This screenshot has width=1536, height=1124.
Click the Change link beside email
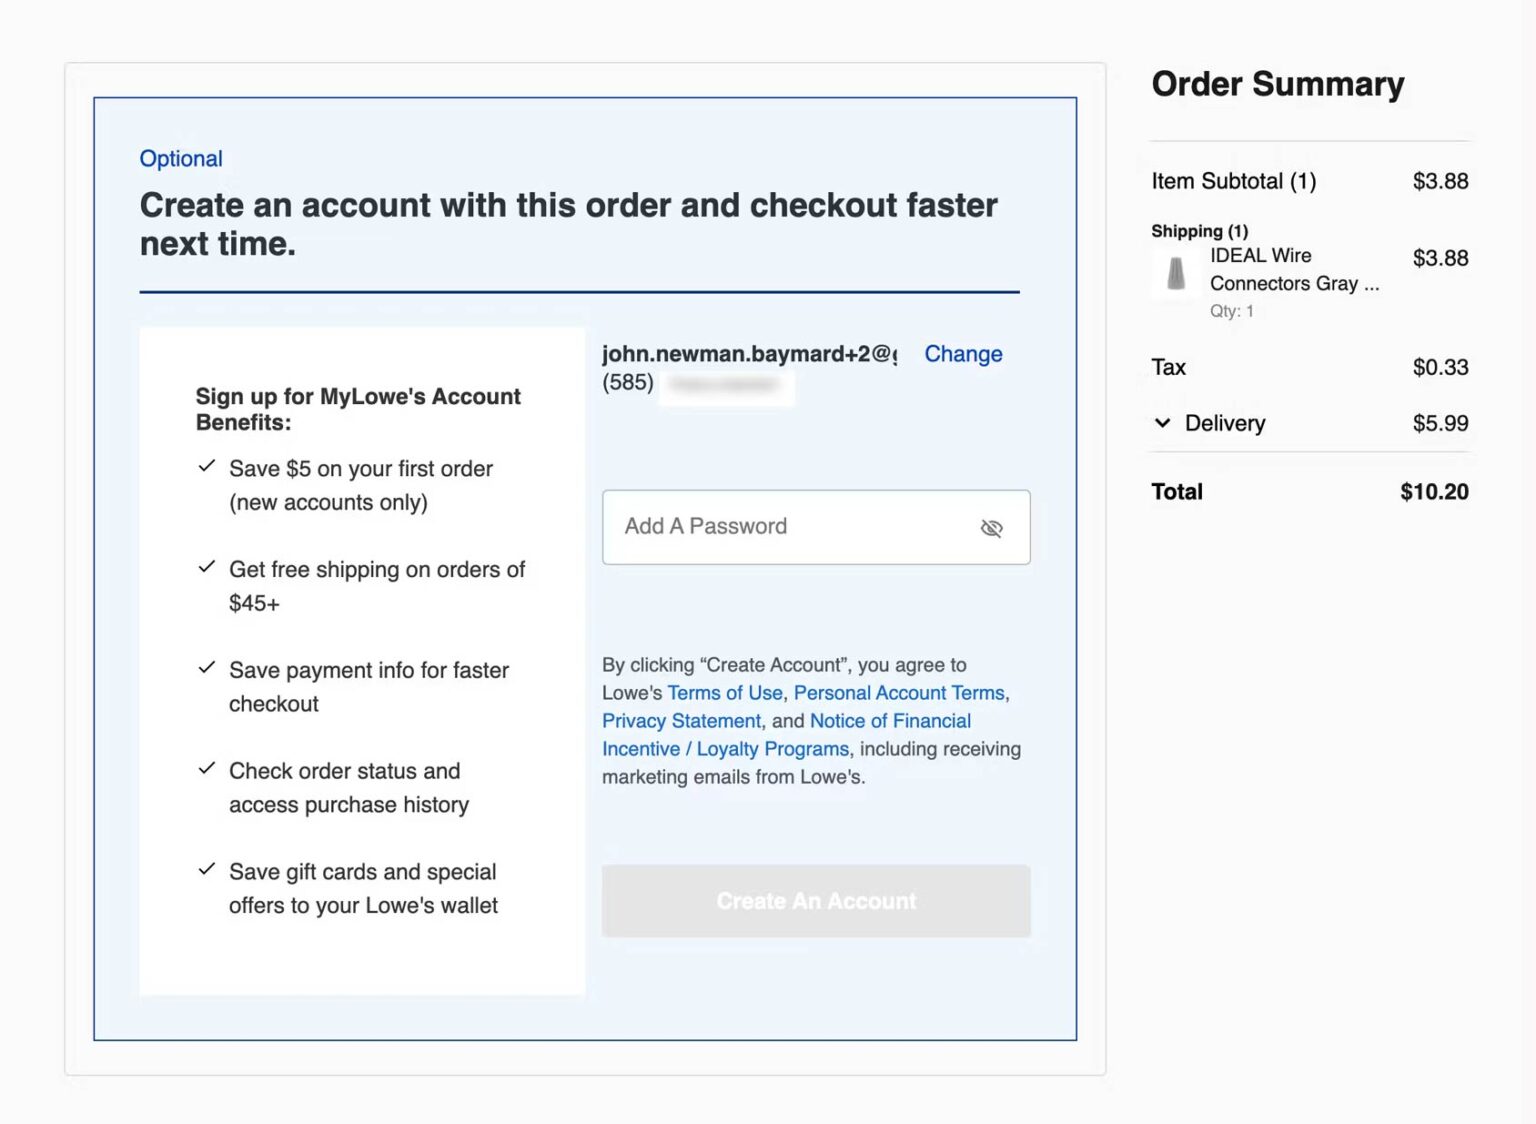click(x=962, y=354)
